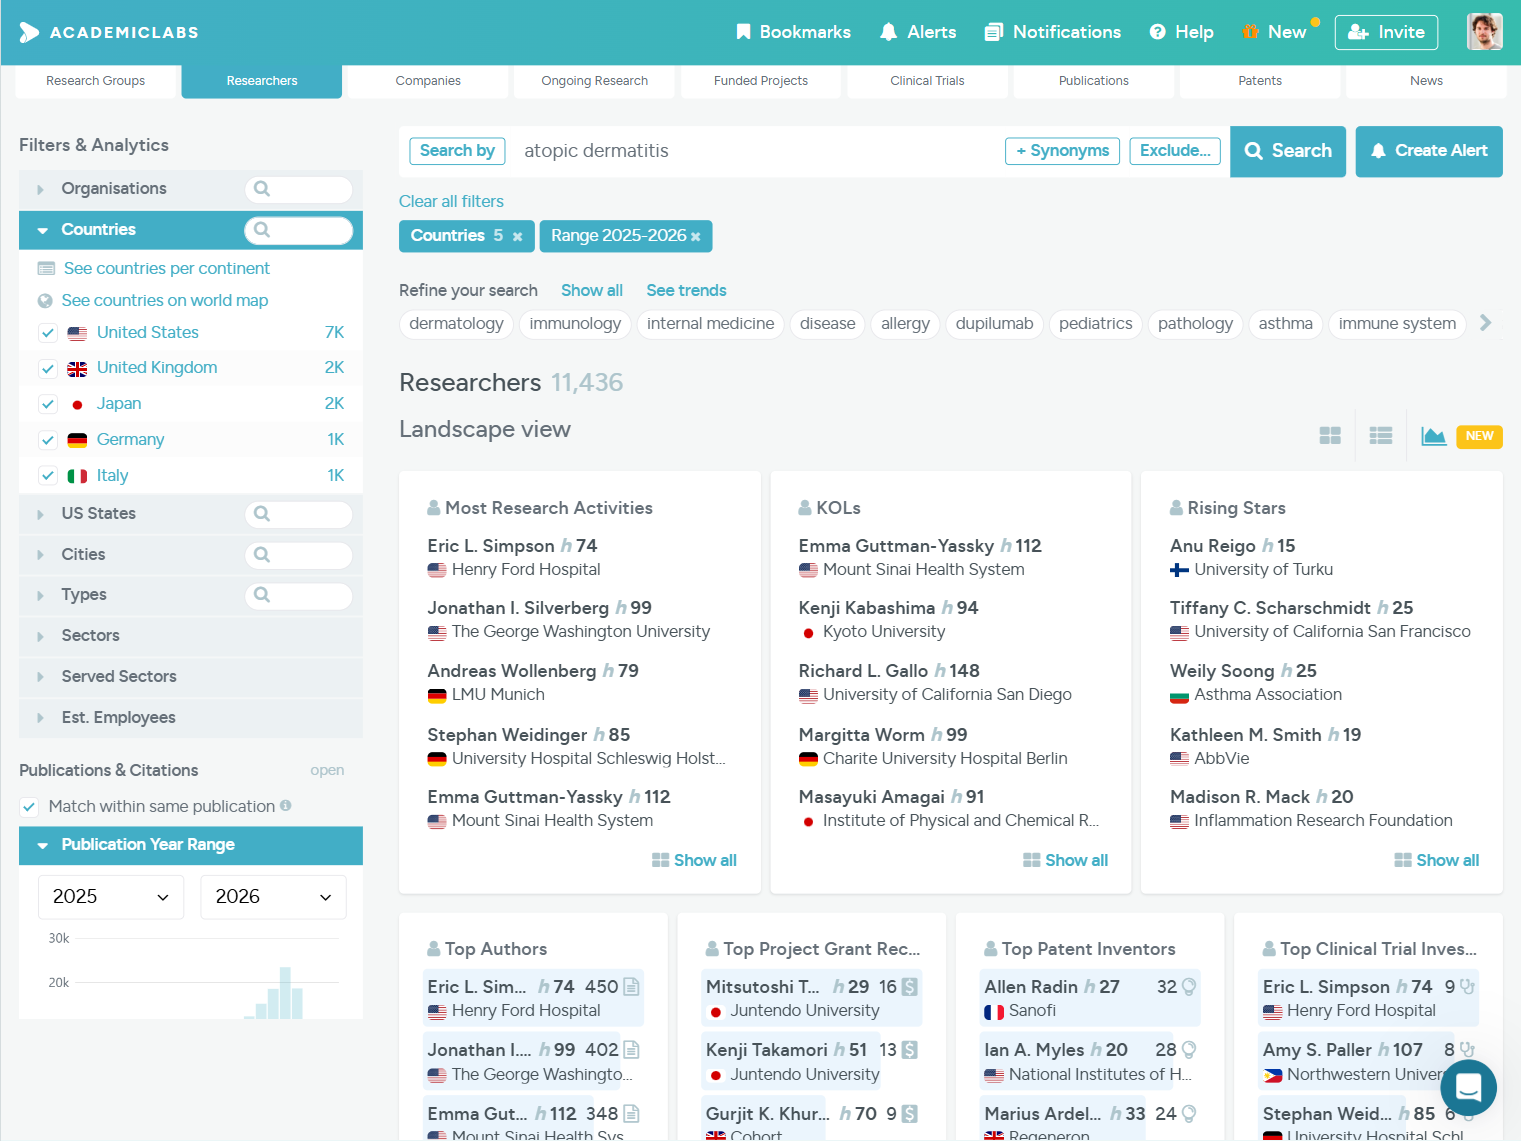The image size is (1521, 1141).
Task: Switch to the News tab
Action: point(1426,81)
